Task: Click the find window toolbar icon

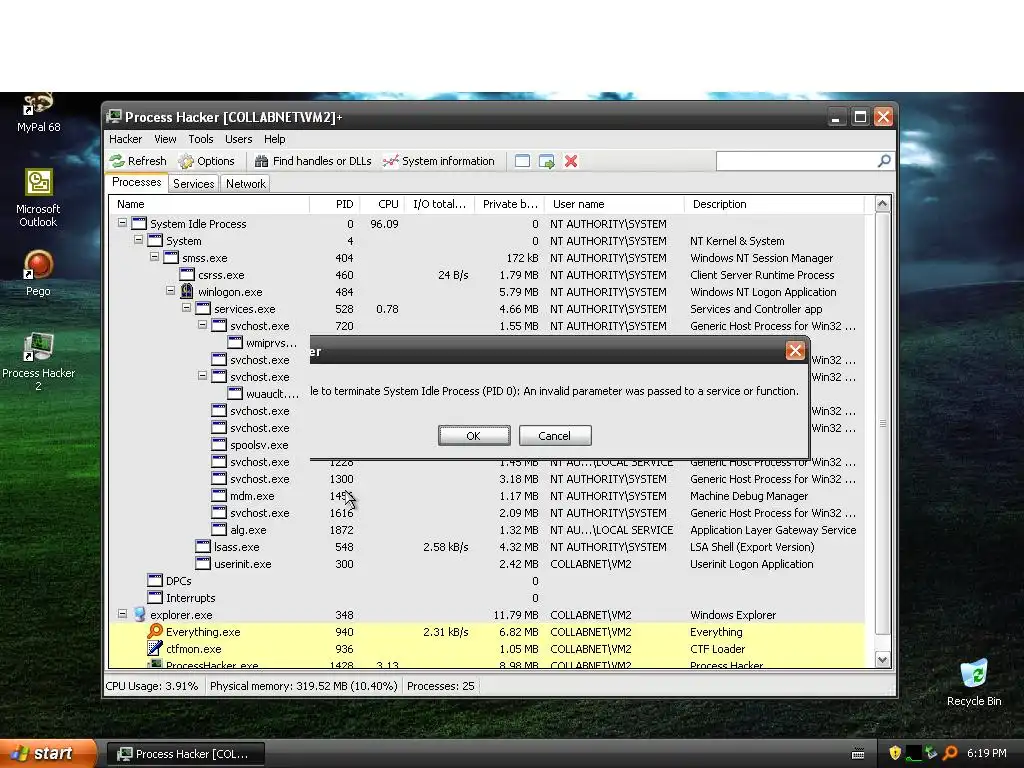Action: (522, 161)
